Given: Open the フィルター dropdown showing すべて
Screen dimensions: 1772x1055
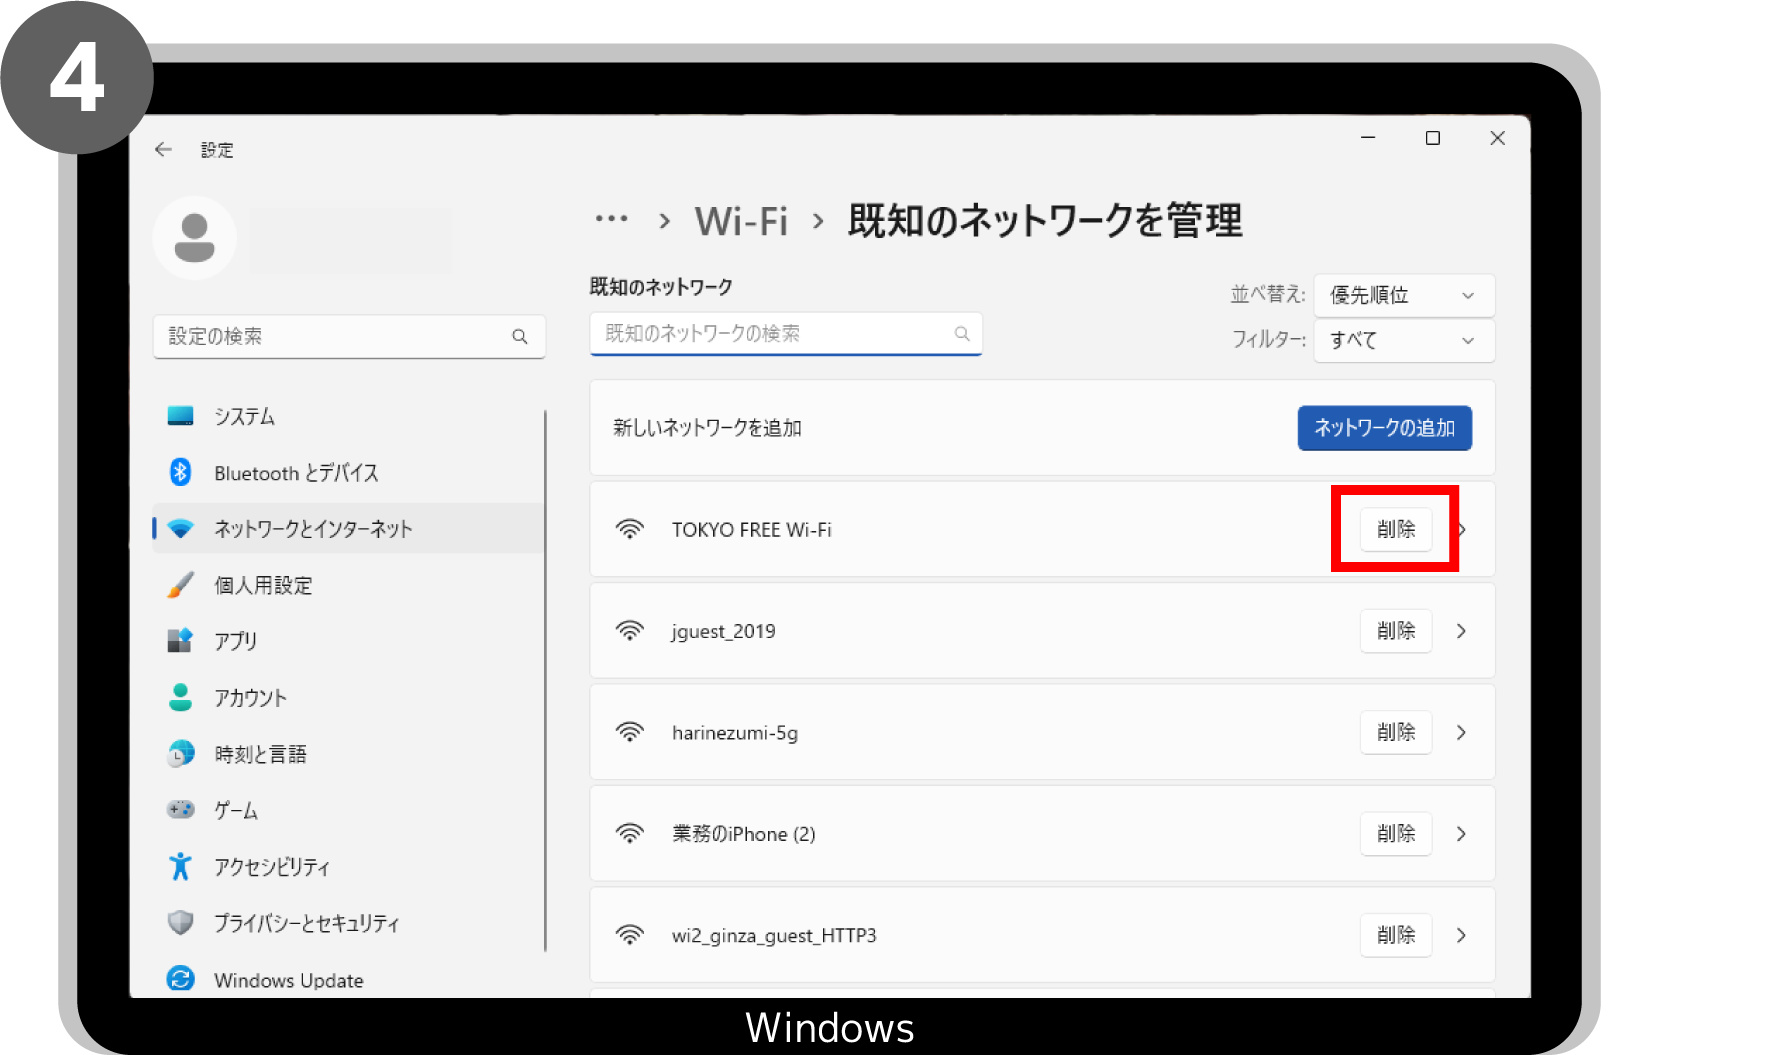Looking at the screenshot, I should click(1403, 340).
